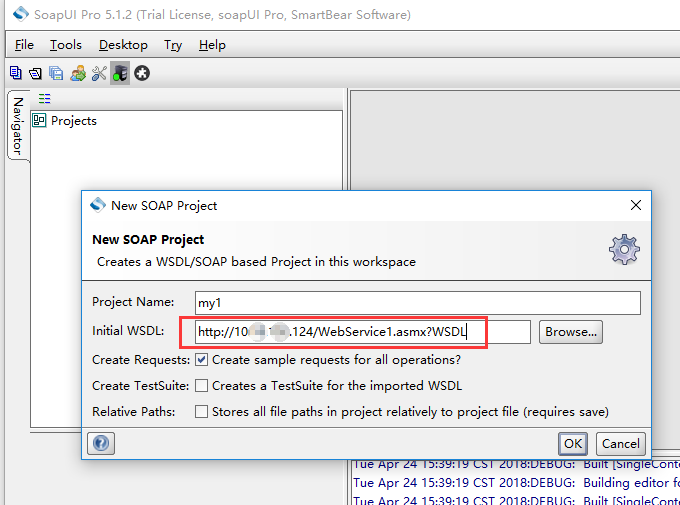Open the Tools menu
This screenshot has height=505, width=680.
(x=65, y=45)
